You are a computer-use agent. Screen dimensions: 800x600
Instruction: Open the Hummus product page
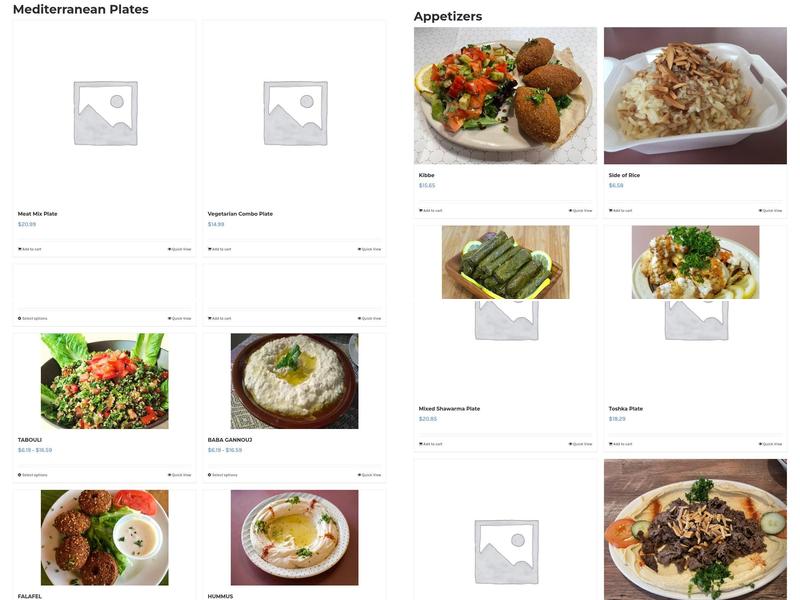(x=218, y=594)
